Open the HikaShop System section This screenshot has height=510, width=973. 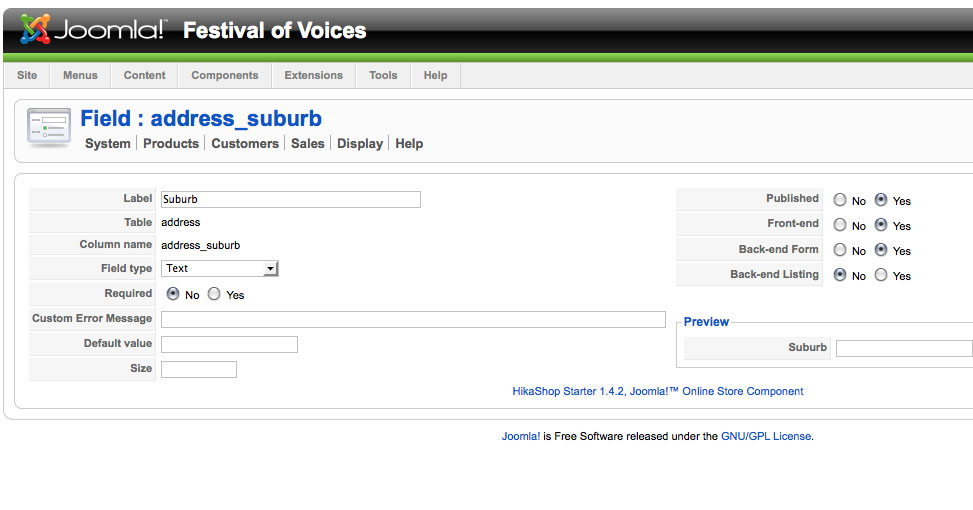coord(108,144)
